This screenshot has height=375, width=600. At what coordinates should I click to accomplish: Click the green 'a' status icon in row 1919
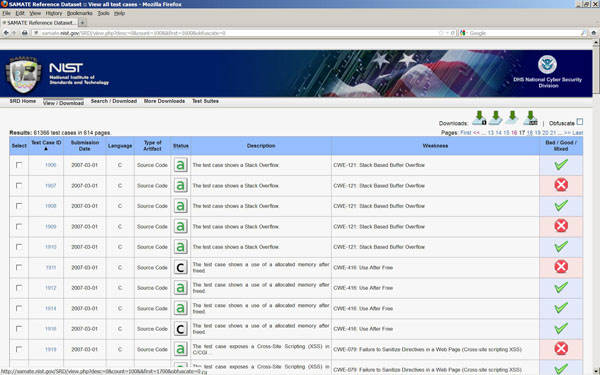tap(181, 349)
